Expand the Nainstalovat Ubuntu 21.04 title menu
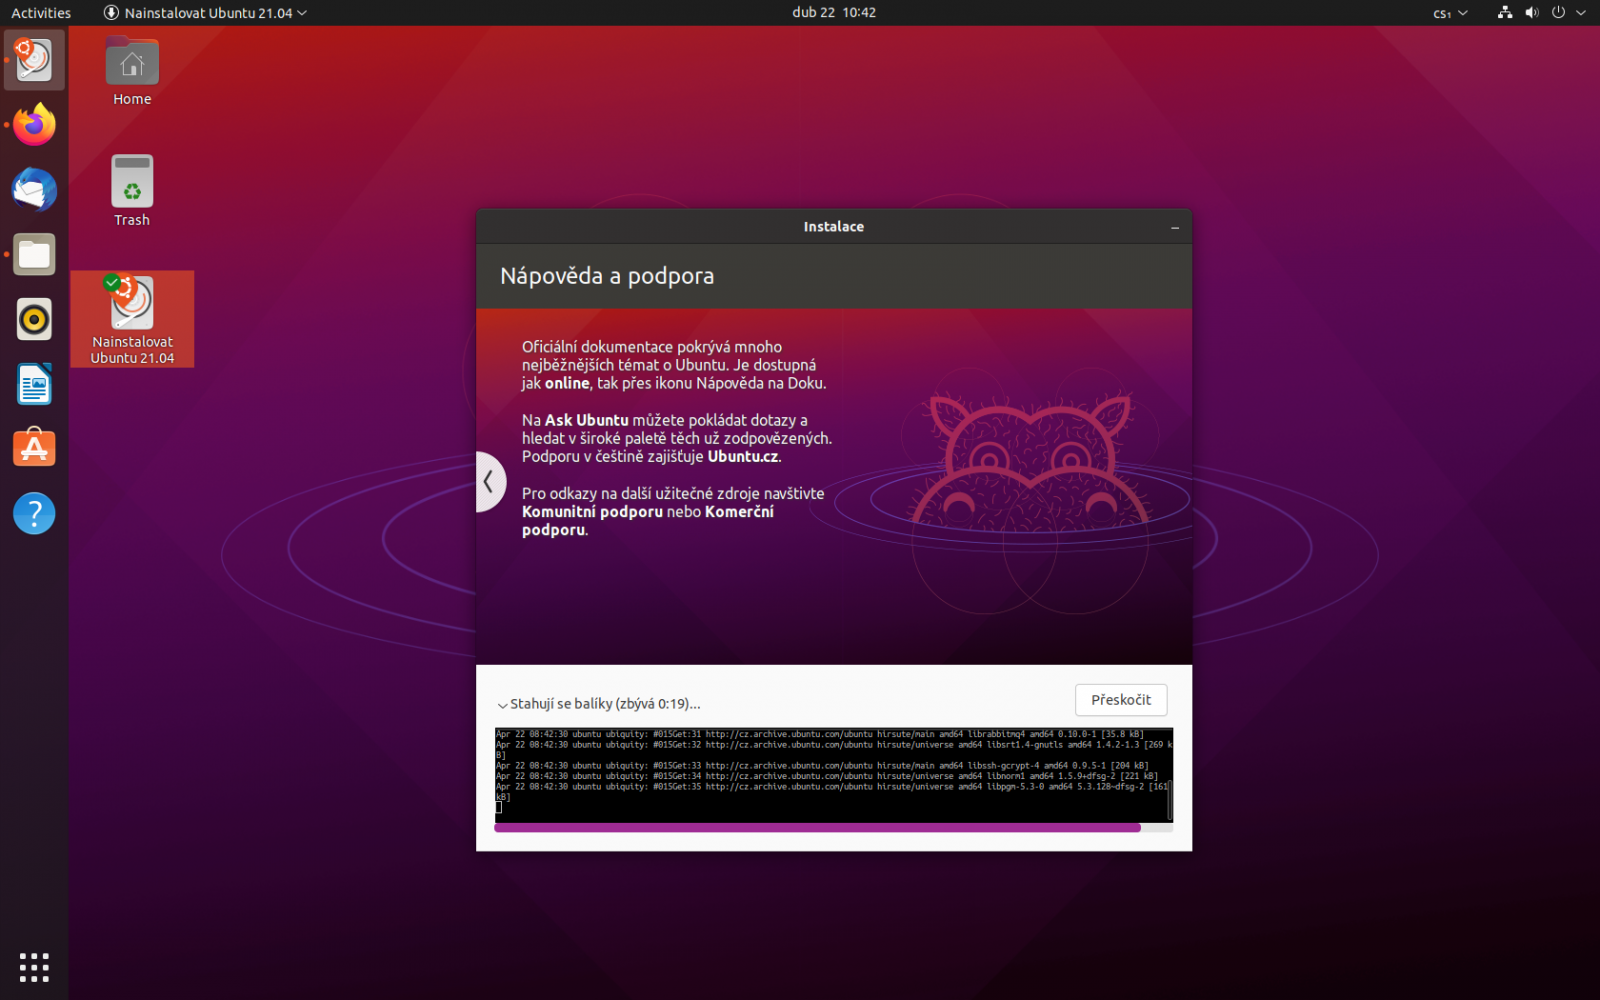Image resolution: width=1600 pixels, height=1000 pixels. pos(205,13)
